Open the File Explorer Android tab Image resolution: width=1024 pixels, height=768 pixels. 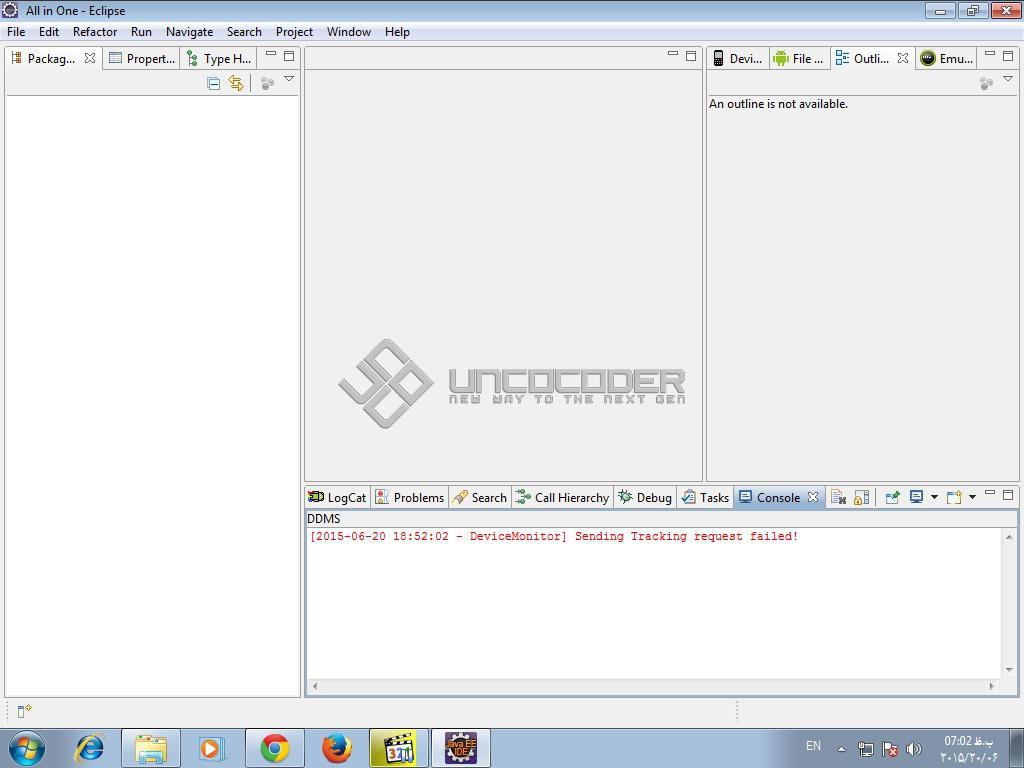(798, 59)
